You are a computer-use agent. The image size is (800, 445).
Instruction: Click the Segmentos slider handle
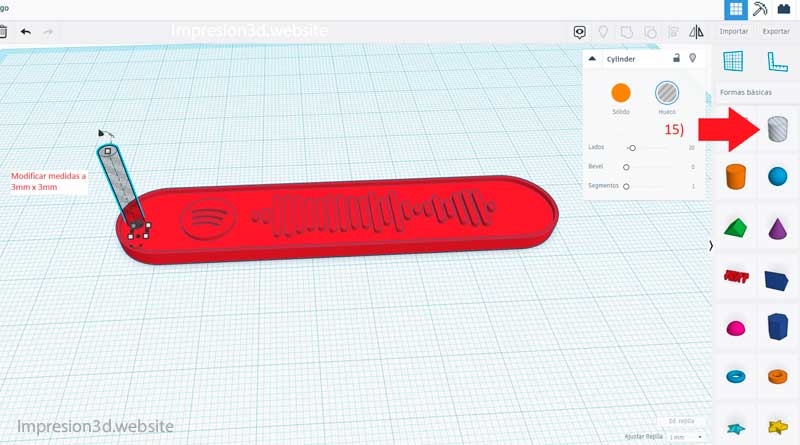626,186
